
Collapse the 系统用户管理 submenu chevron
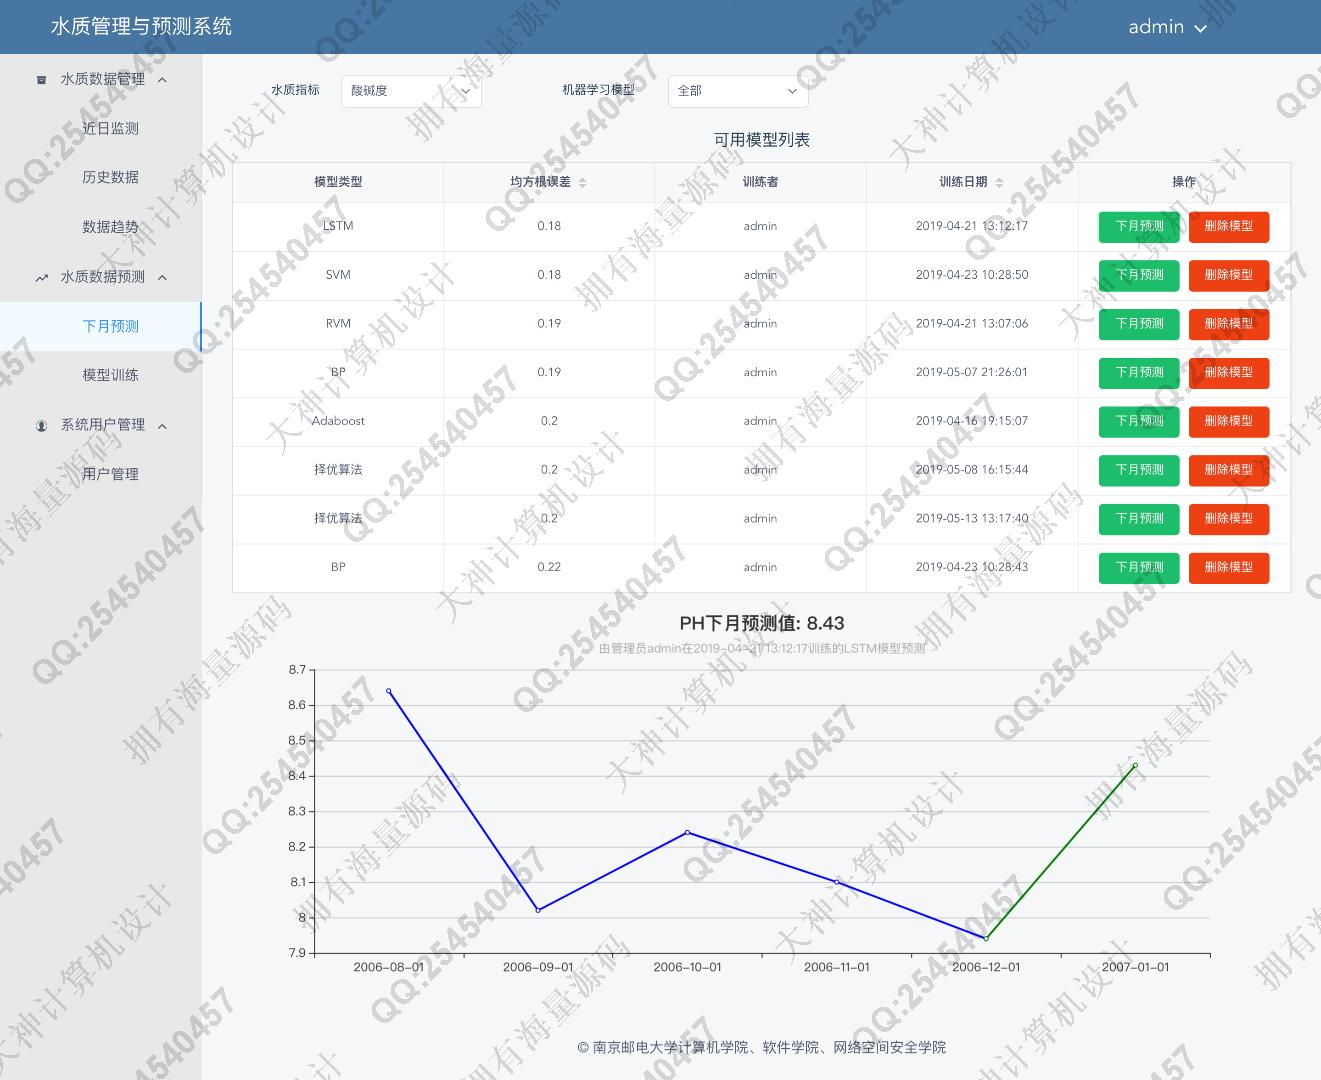[162, 426]
